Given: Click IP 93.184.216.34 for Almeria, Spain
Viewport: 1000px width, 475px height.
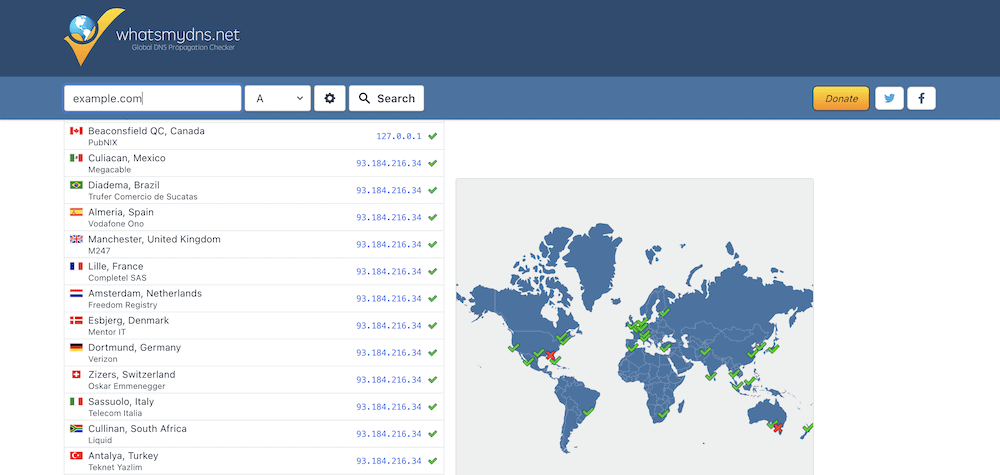Looking at the screenshot, I should pos(389,217).
